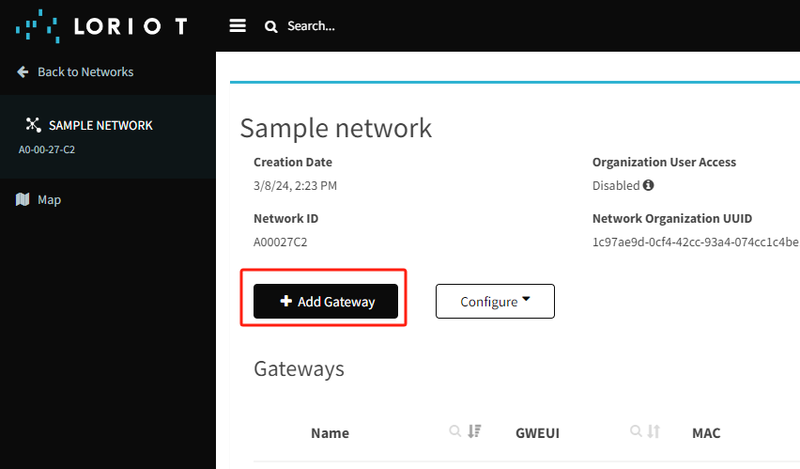This screenshot has height=469, width=800.
Task: Click the MAC column header
Action: point(706,433)
